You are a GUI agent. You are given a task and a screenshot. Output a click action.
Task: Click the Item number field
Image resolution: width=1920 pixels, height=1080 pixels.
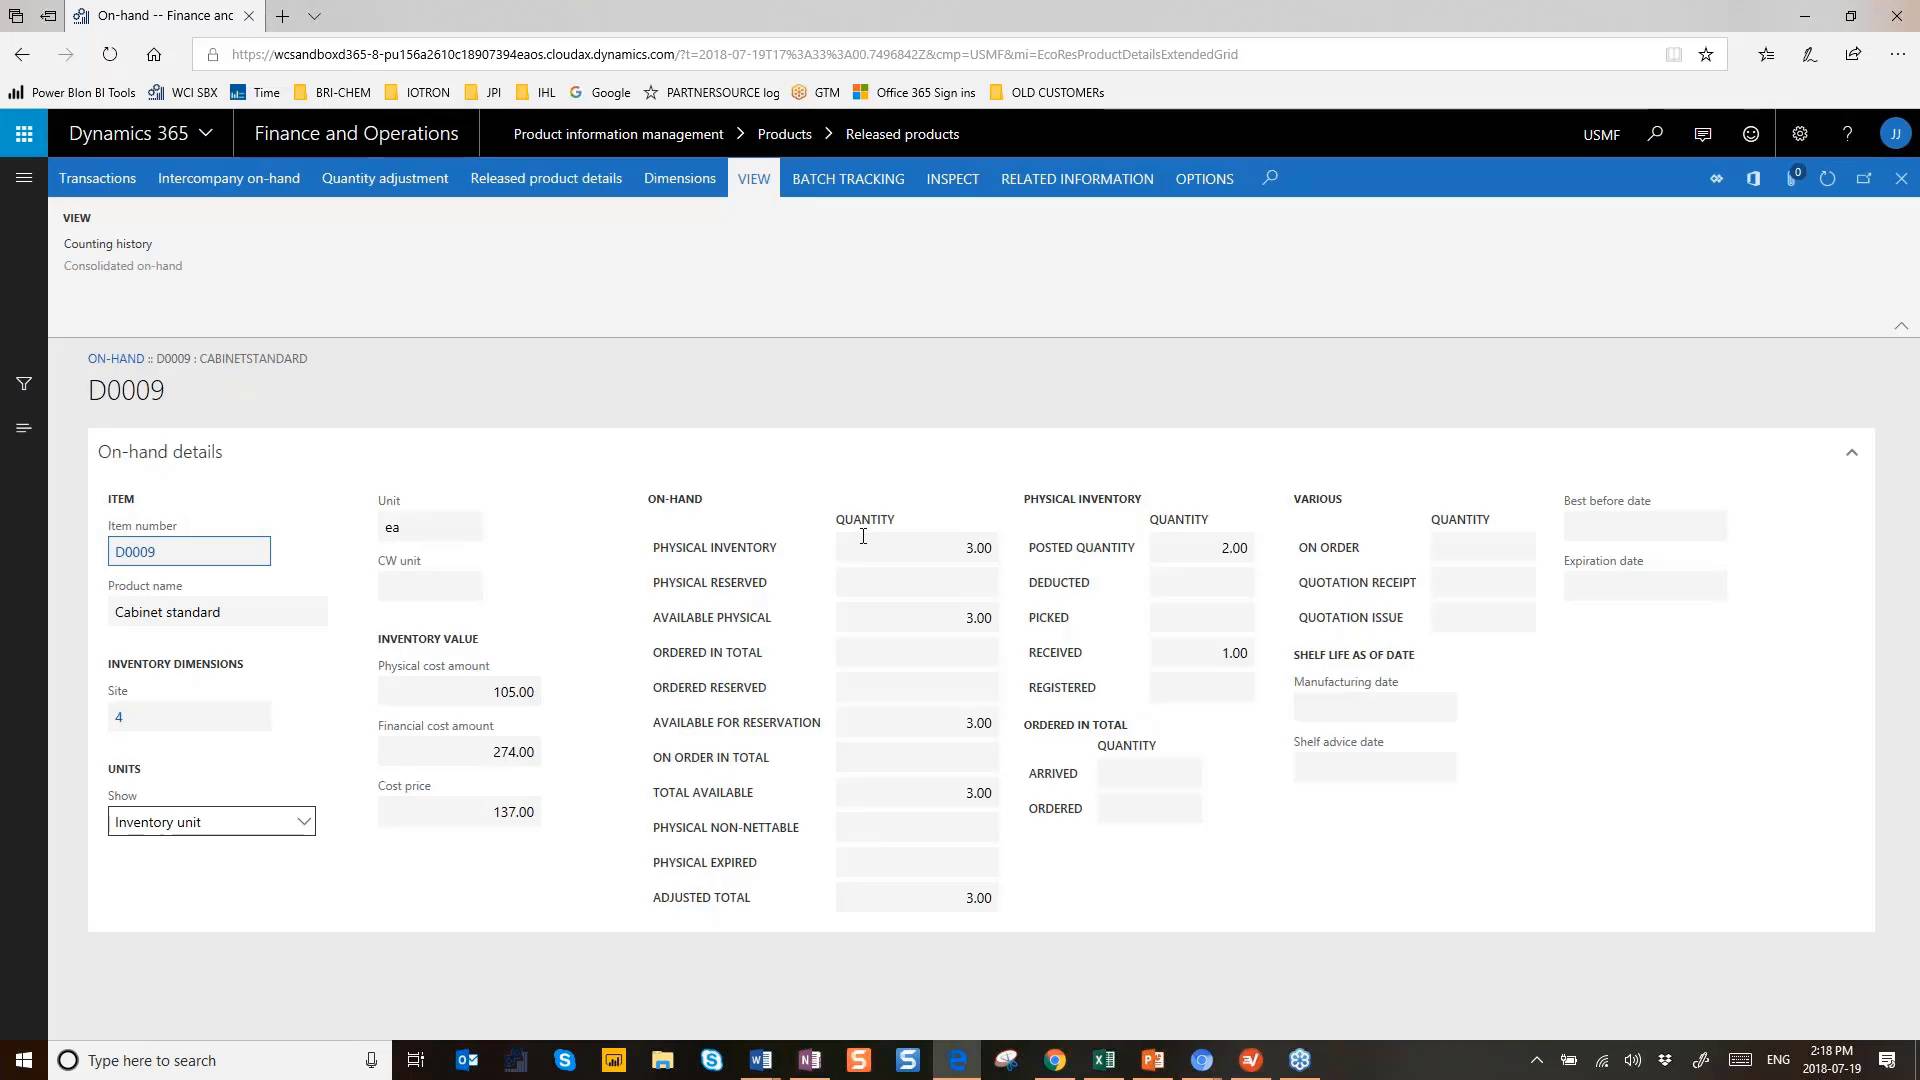[x=189, y=551]
